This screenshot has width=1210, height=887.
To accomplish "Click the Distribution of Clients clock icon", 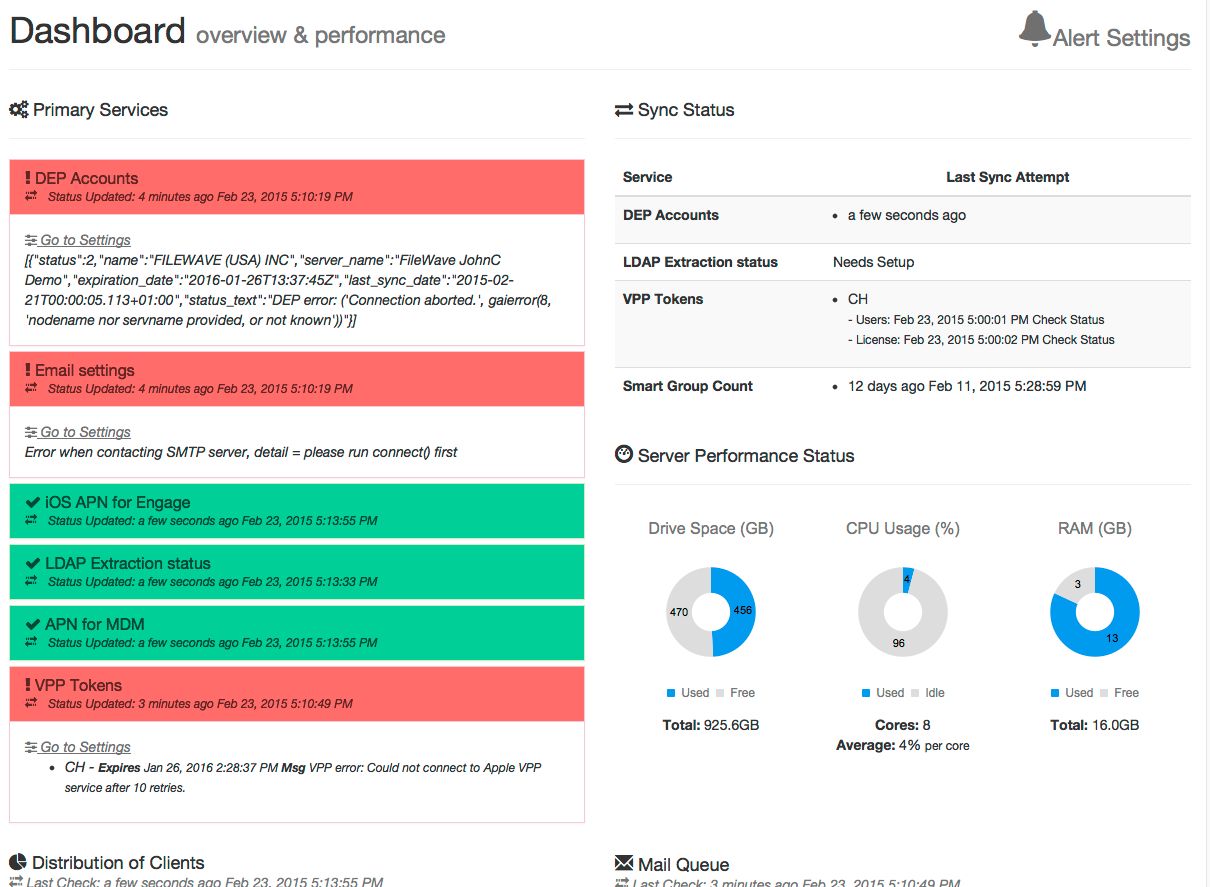I will [18, 861].
